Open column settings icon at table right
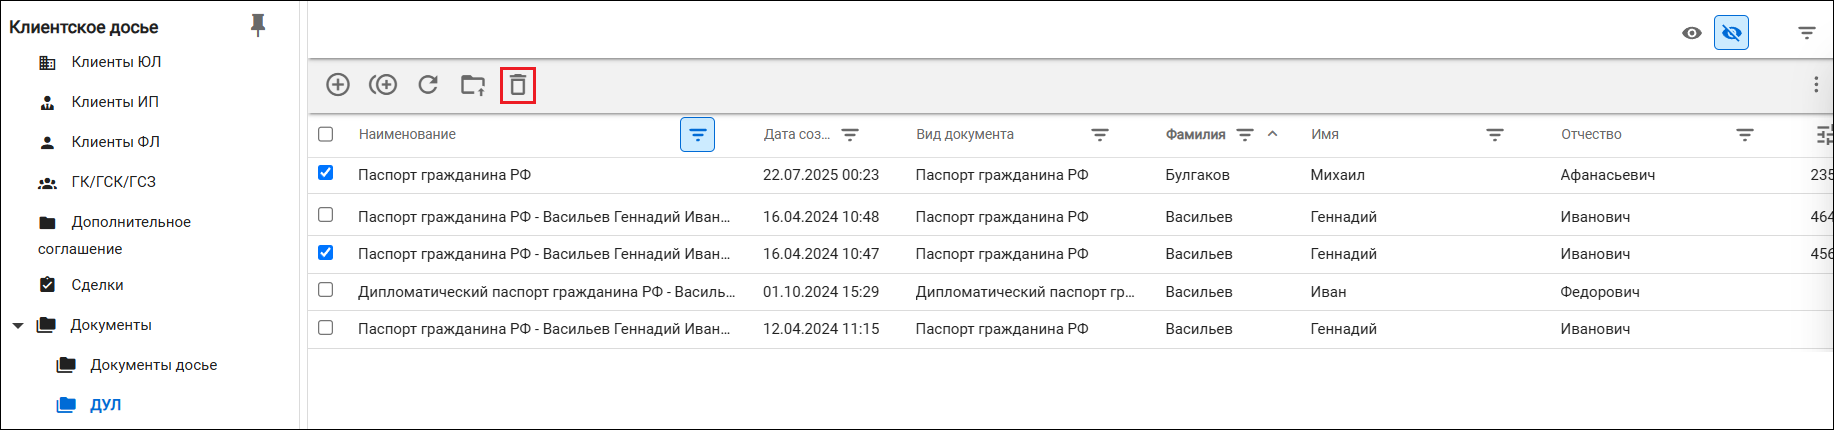 pos(1824,135)
